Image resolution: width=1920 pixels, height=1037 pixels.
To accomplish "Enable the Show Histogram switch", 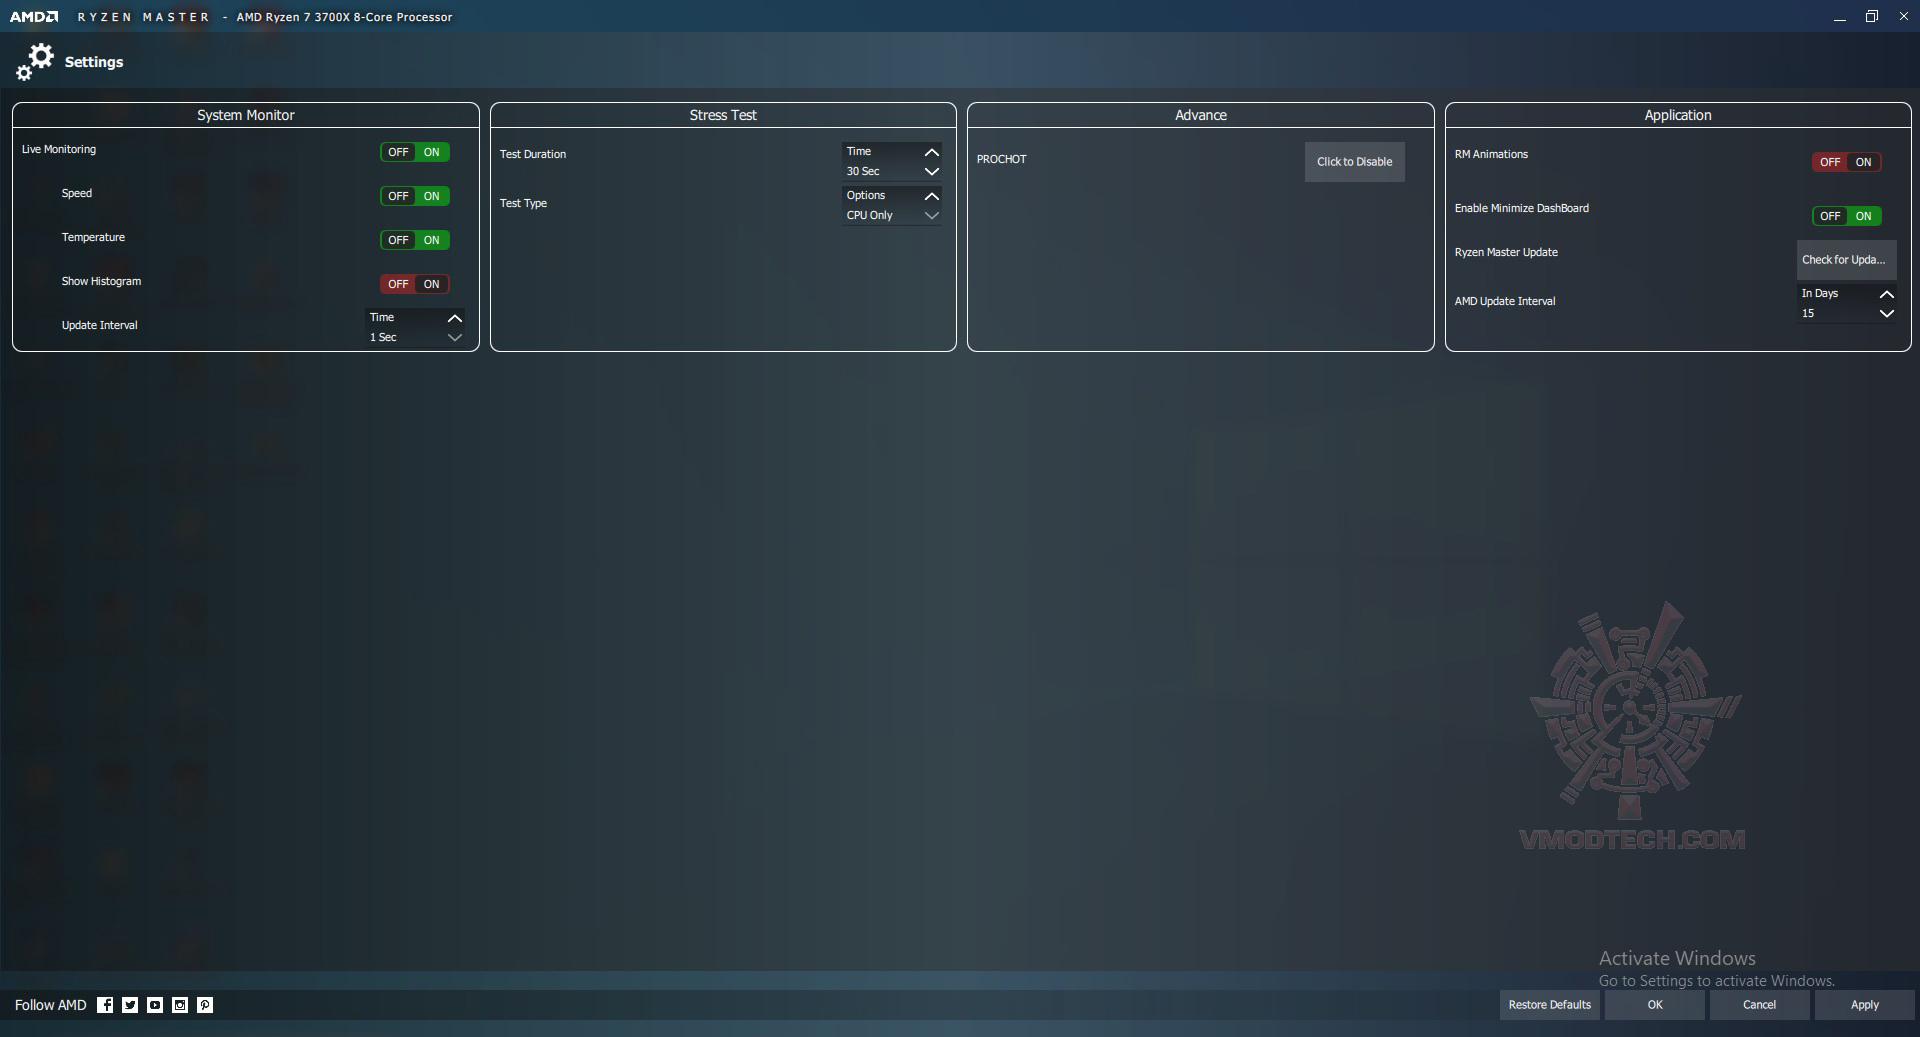I will 415,284.
